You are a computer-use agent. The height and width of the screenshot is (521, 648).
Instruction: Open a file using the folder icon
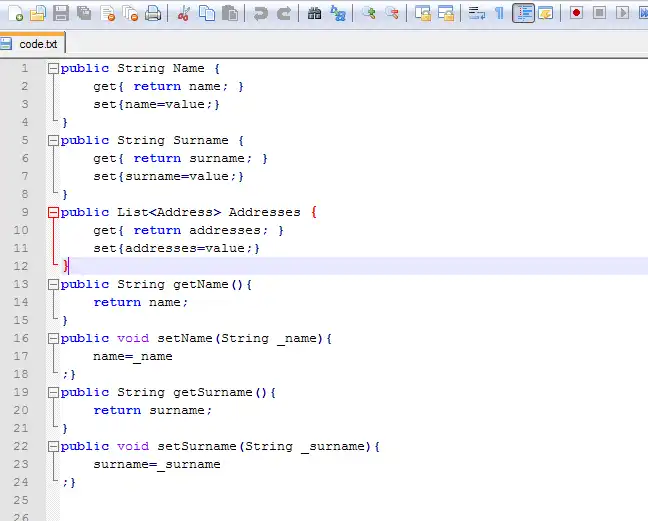pos(38,13)
